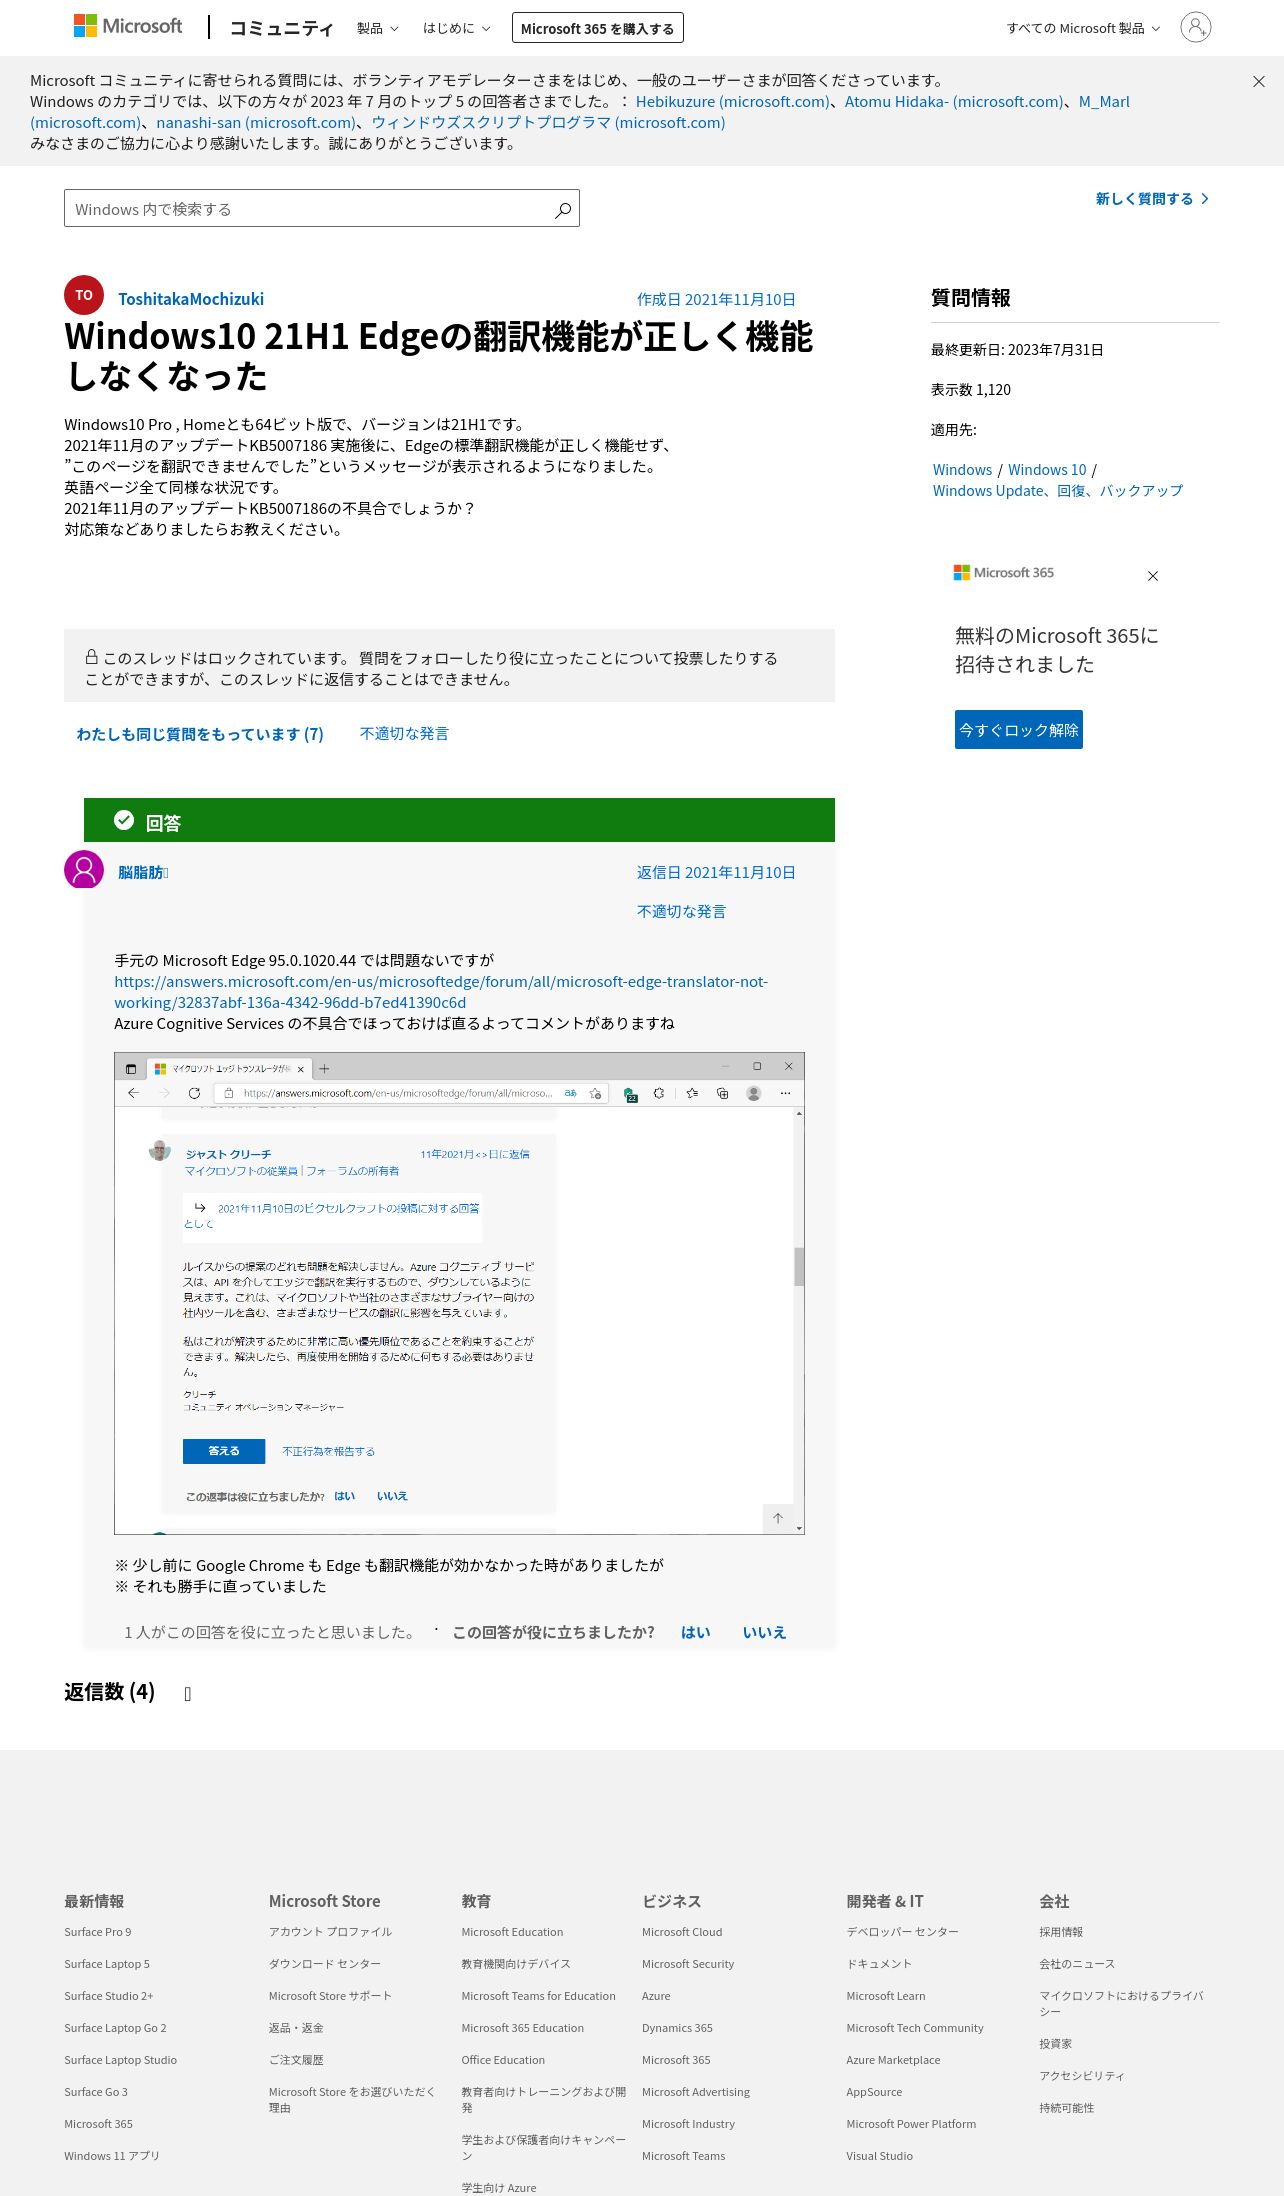Image resolution: width=1284 pixels, height=2196 pixels.
Task: Click Microsoft 365 を購入する button
Action: pyautogui.click(x=597, y=28)
